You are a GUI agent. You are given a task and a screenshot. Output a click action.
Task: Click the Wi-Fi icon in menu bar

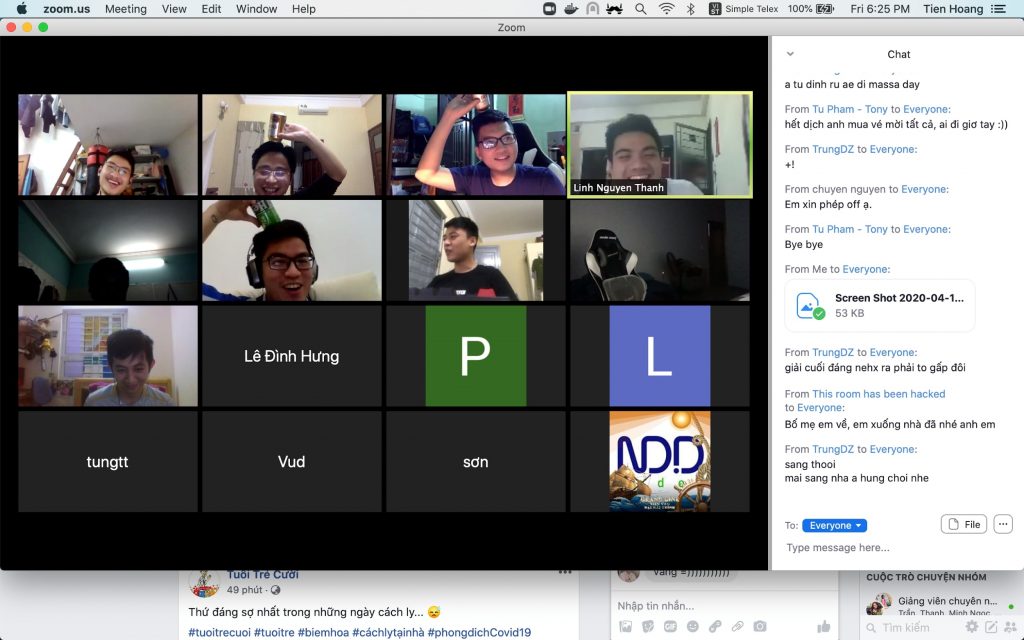(666, 9)
